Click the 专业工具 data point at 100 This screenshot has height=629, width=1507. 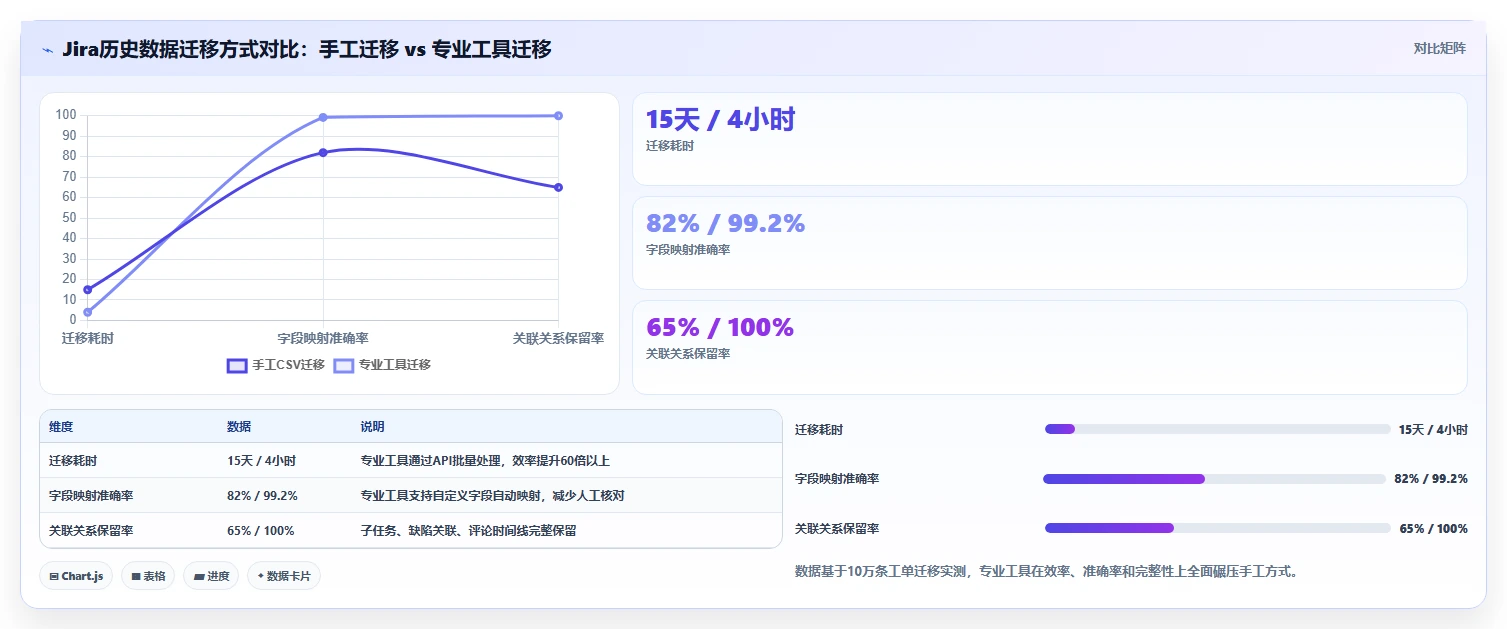(x=558, y=115)
